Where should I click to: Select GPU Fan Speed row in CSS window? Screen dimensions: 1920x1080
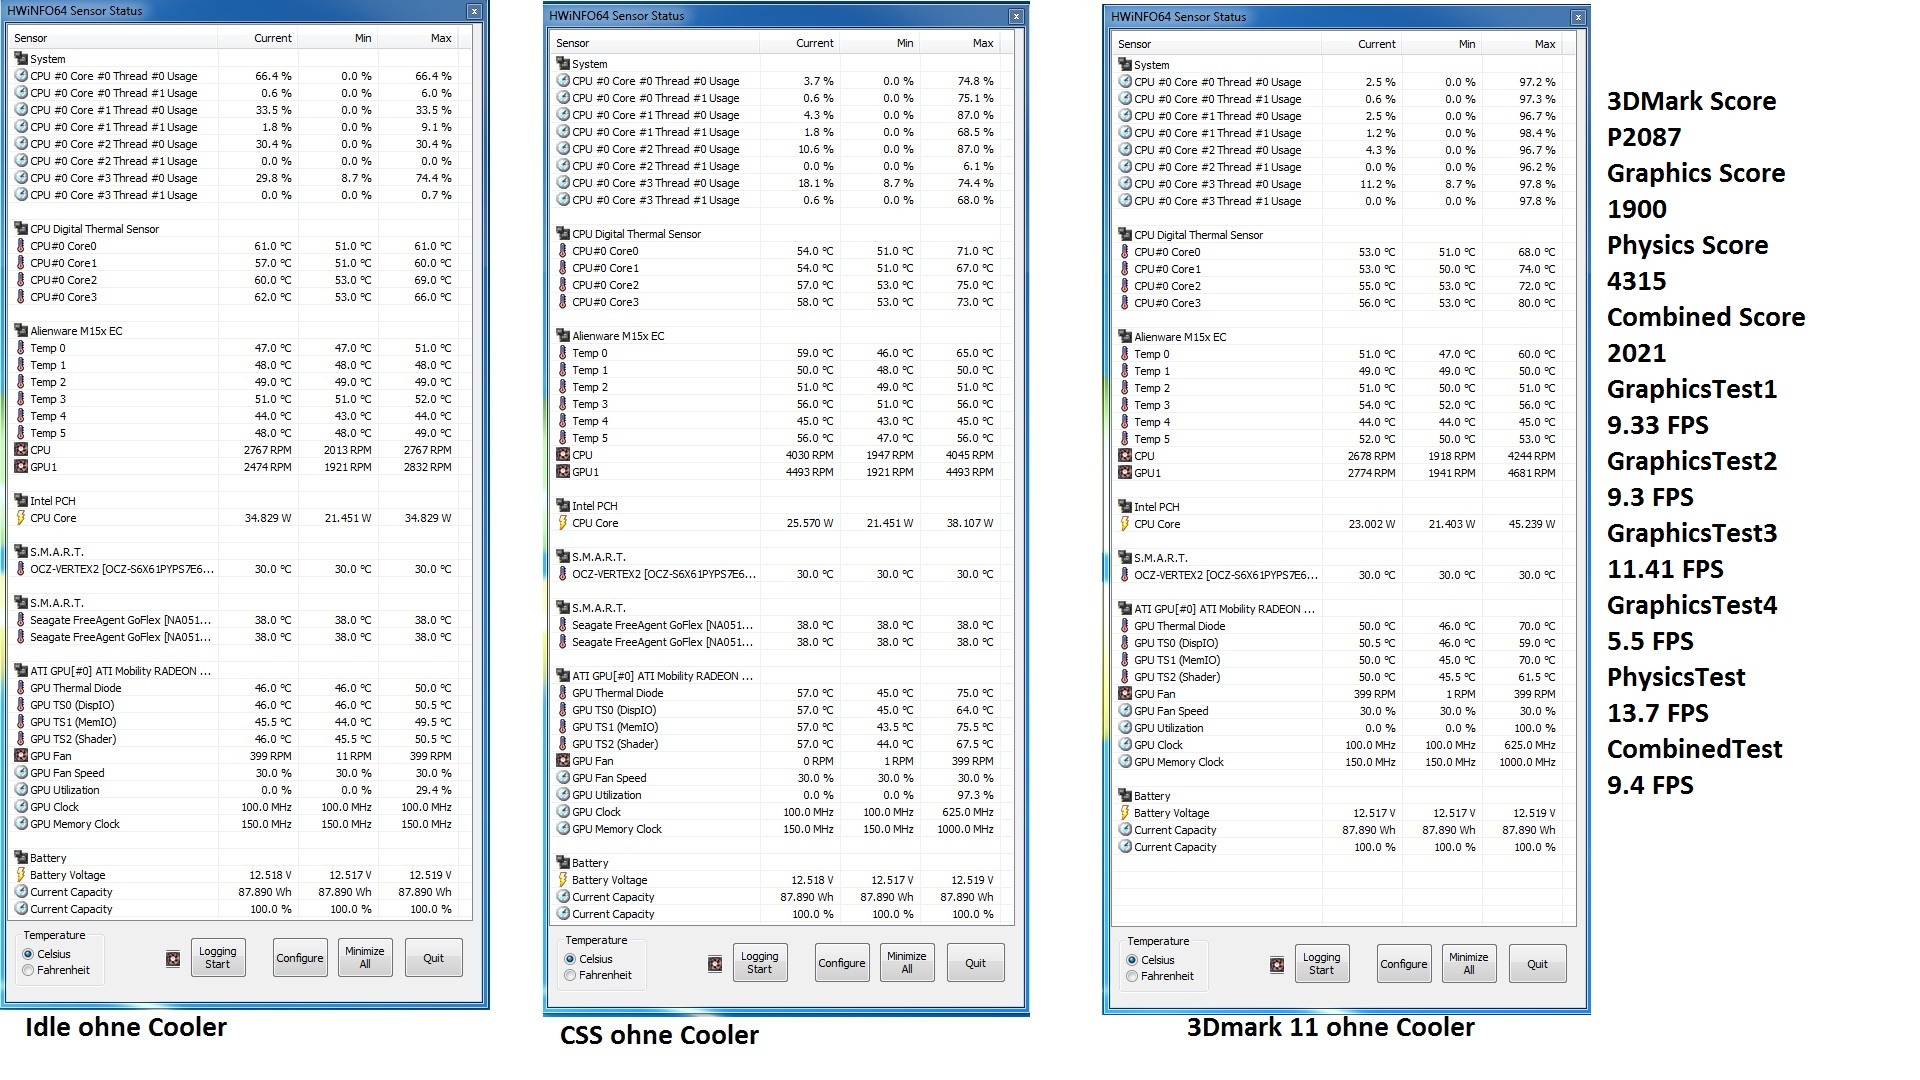776,778
